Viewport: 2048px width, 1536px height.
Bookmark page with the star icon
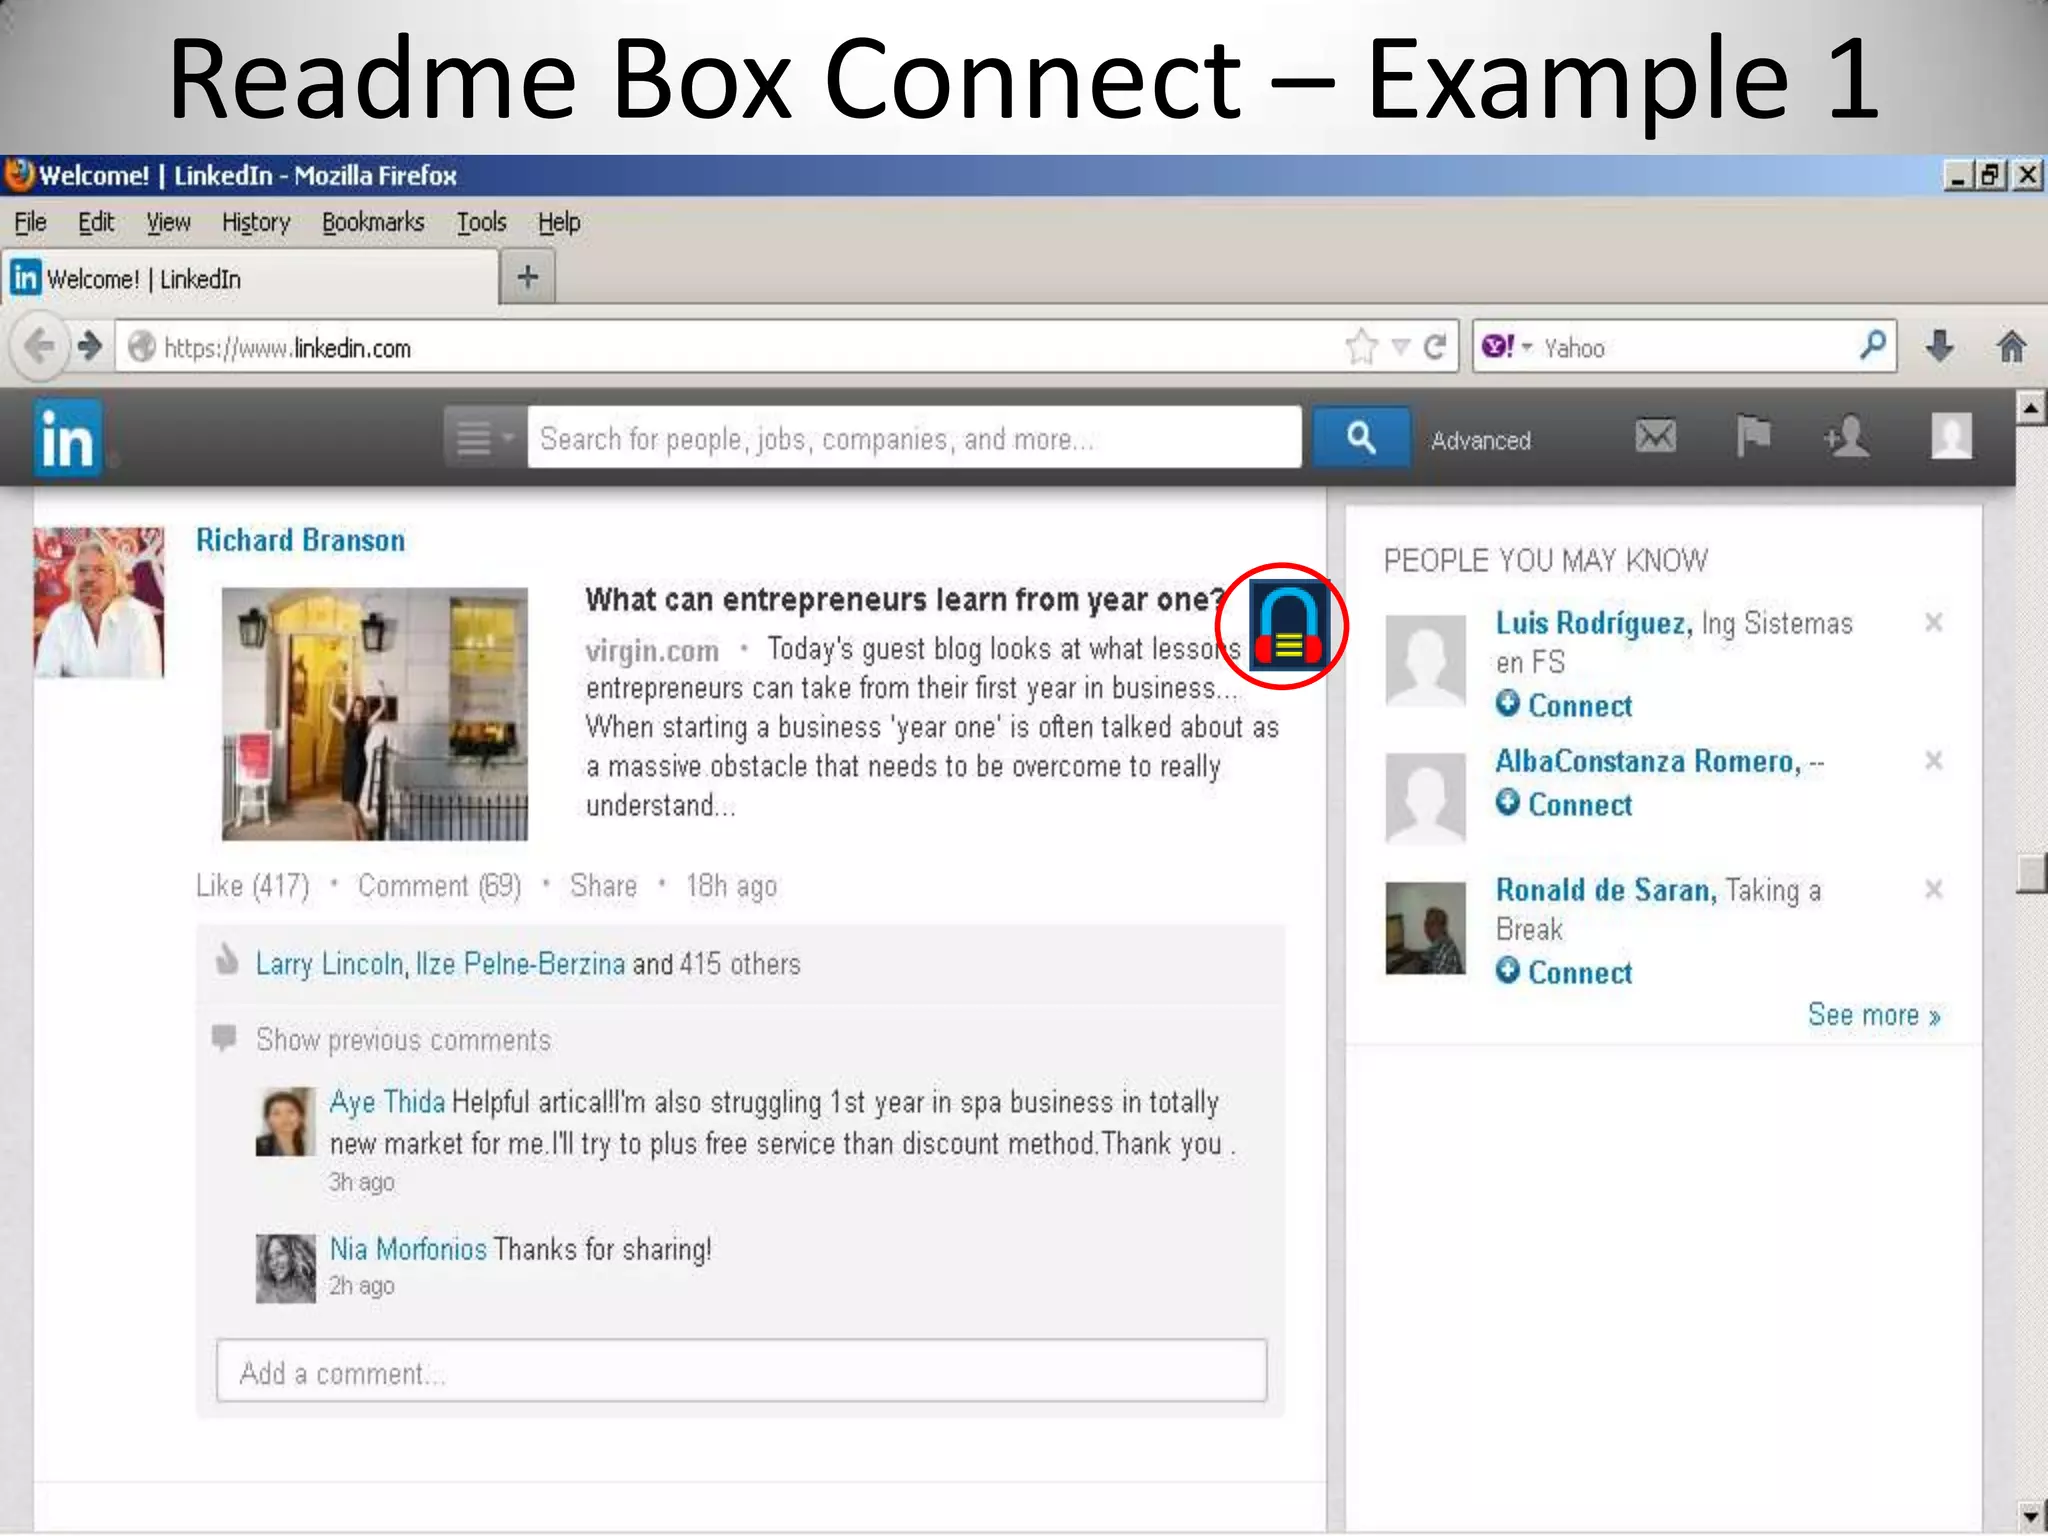[1361, 347]
